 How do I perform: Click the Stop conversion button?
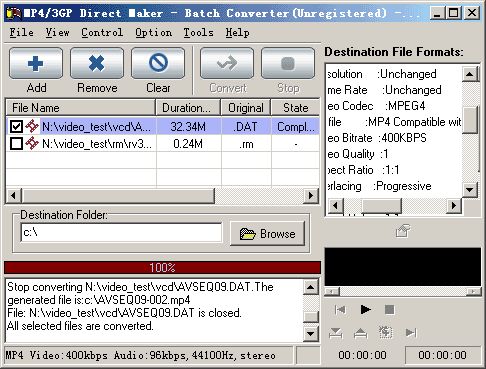point(288,63)
